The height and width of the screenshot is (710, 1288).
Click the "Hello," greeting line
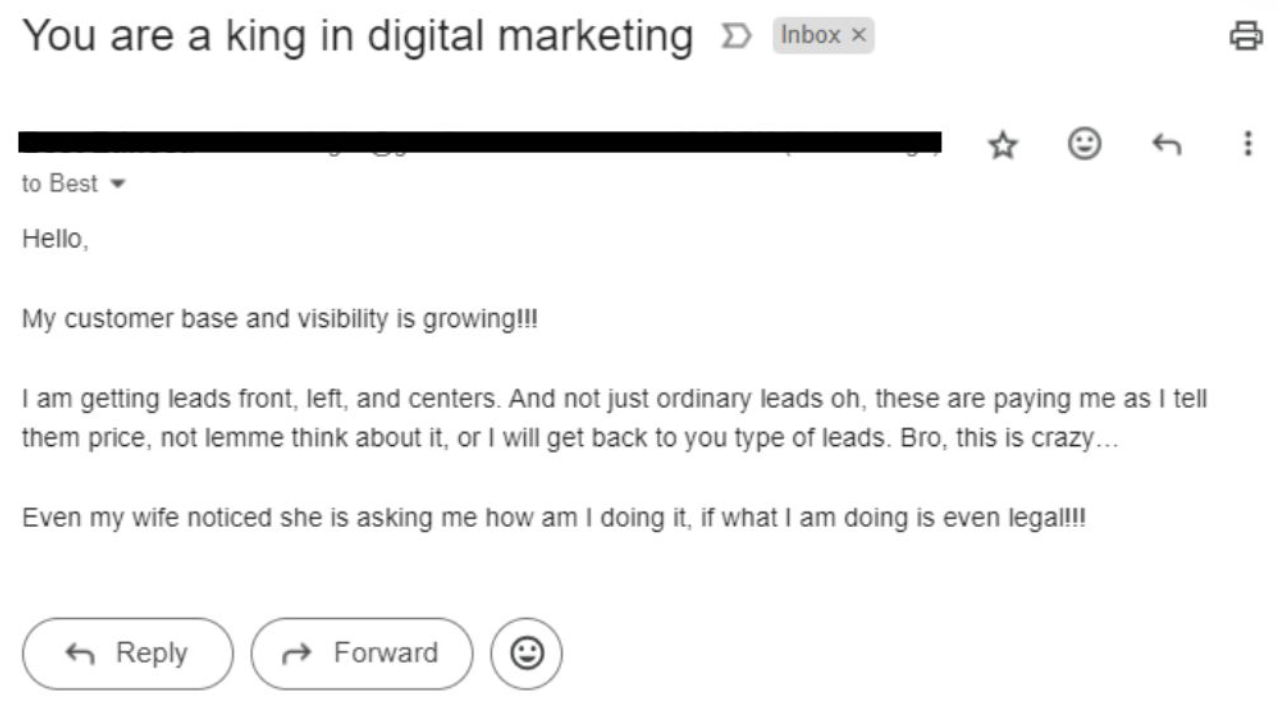pyautogui.click(x=55, y=240)
